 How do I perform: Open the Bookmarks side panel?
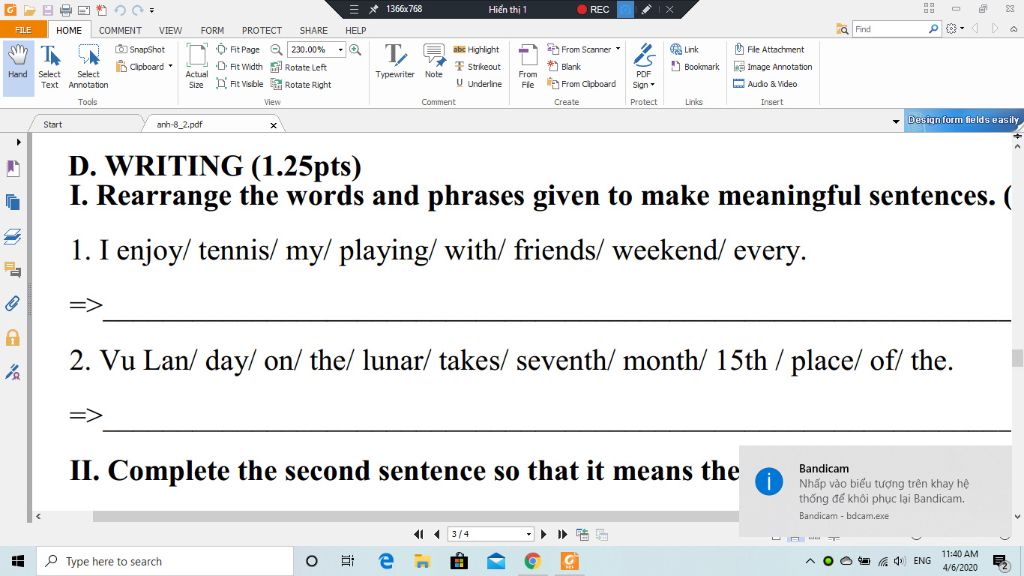[x=12, y=168]
